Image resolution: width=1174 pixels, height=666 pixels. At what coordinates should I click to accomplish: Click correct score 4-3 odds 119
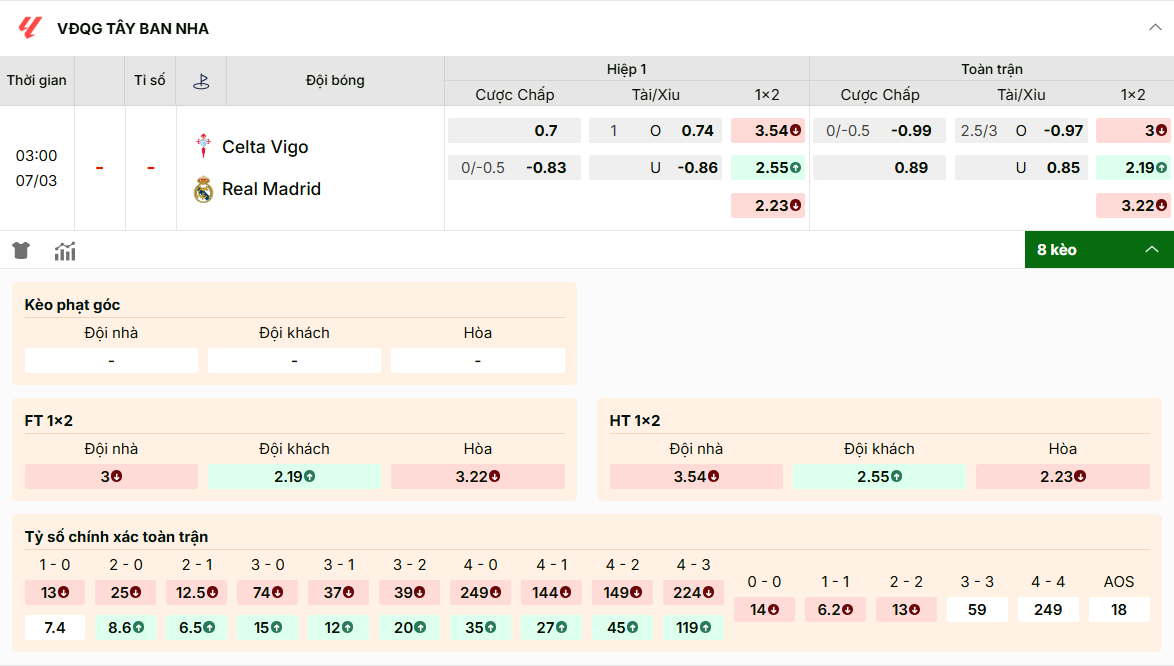(693, 627)
